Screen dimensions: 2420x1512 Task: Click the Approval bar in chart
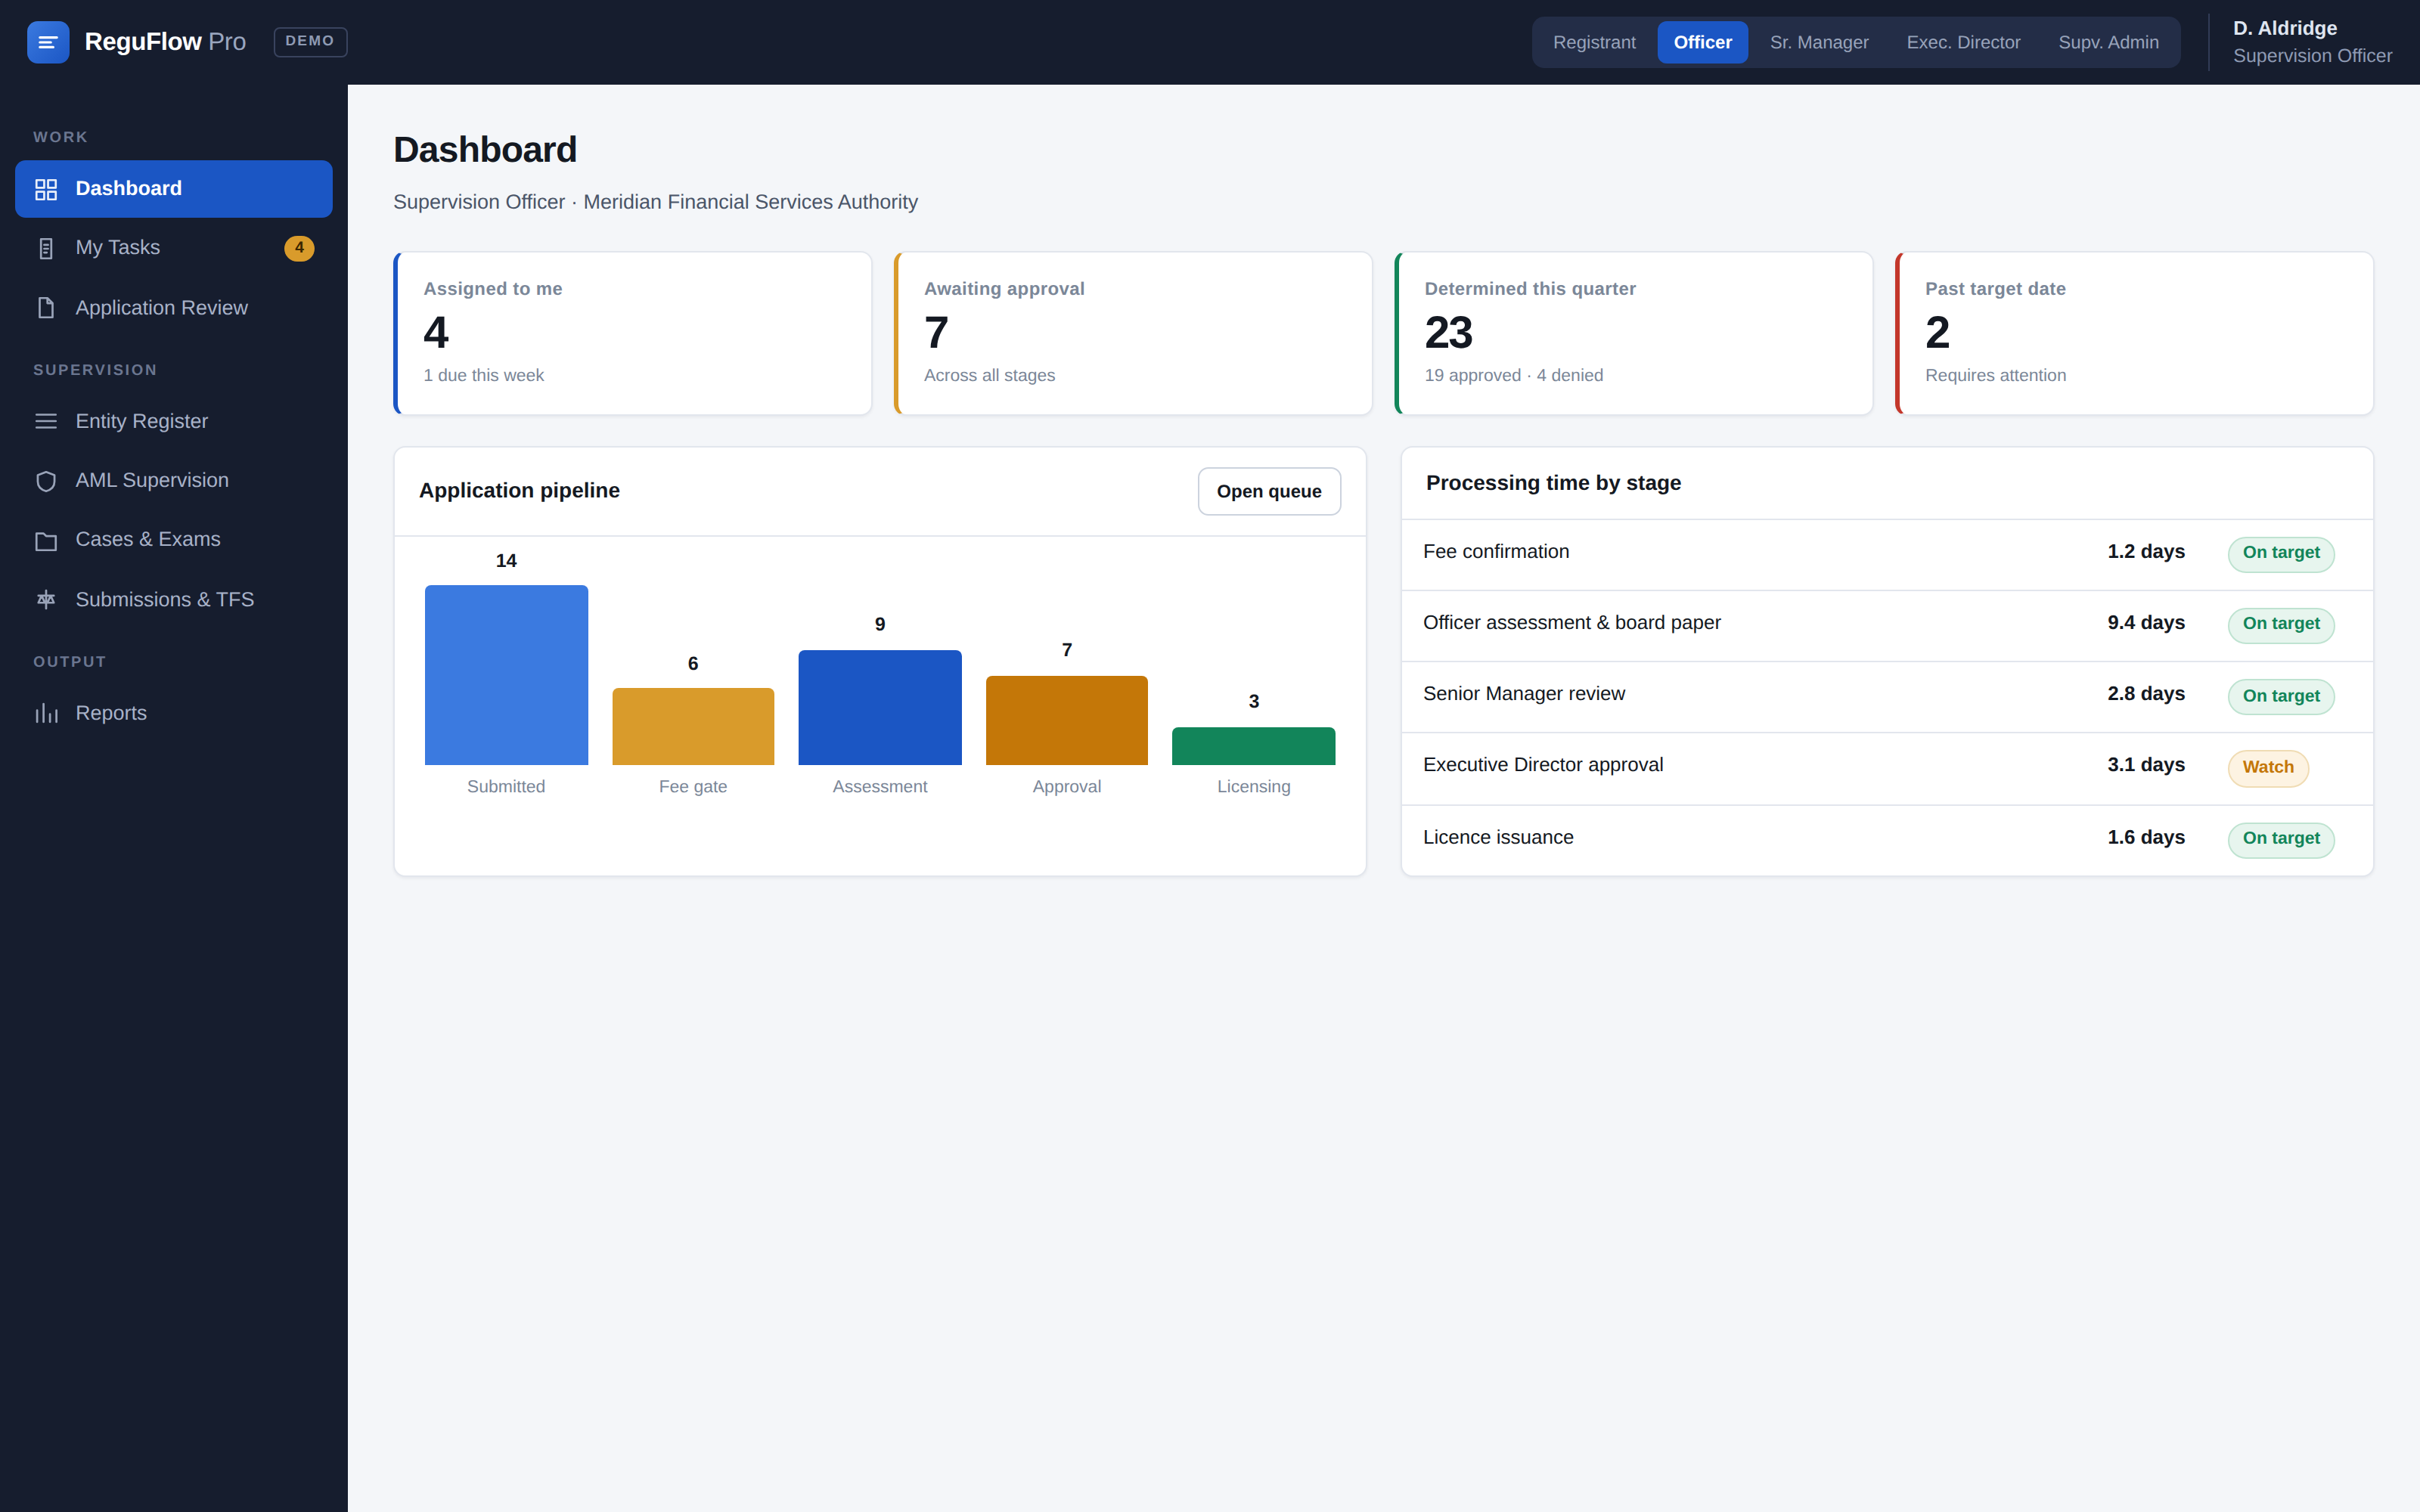click(x=1066, y=720)
